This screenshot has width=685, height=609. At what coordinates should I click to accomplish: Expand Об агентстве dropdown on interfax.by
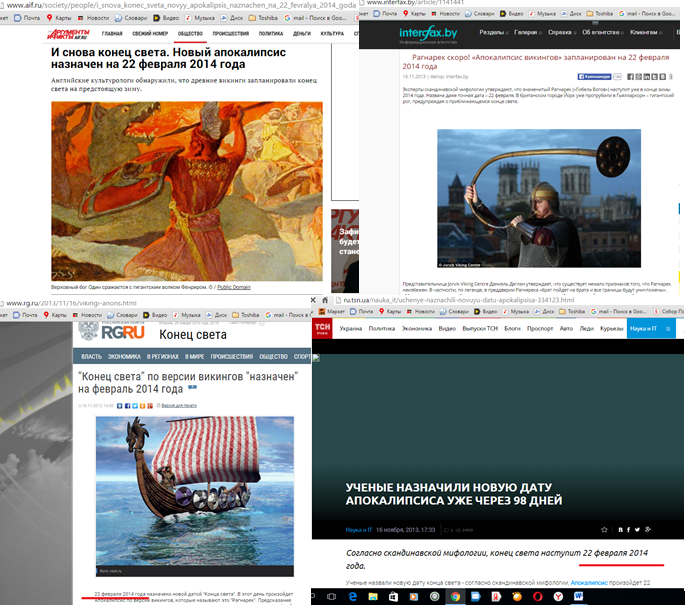[603, 32]
